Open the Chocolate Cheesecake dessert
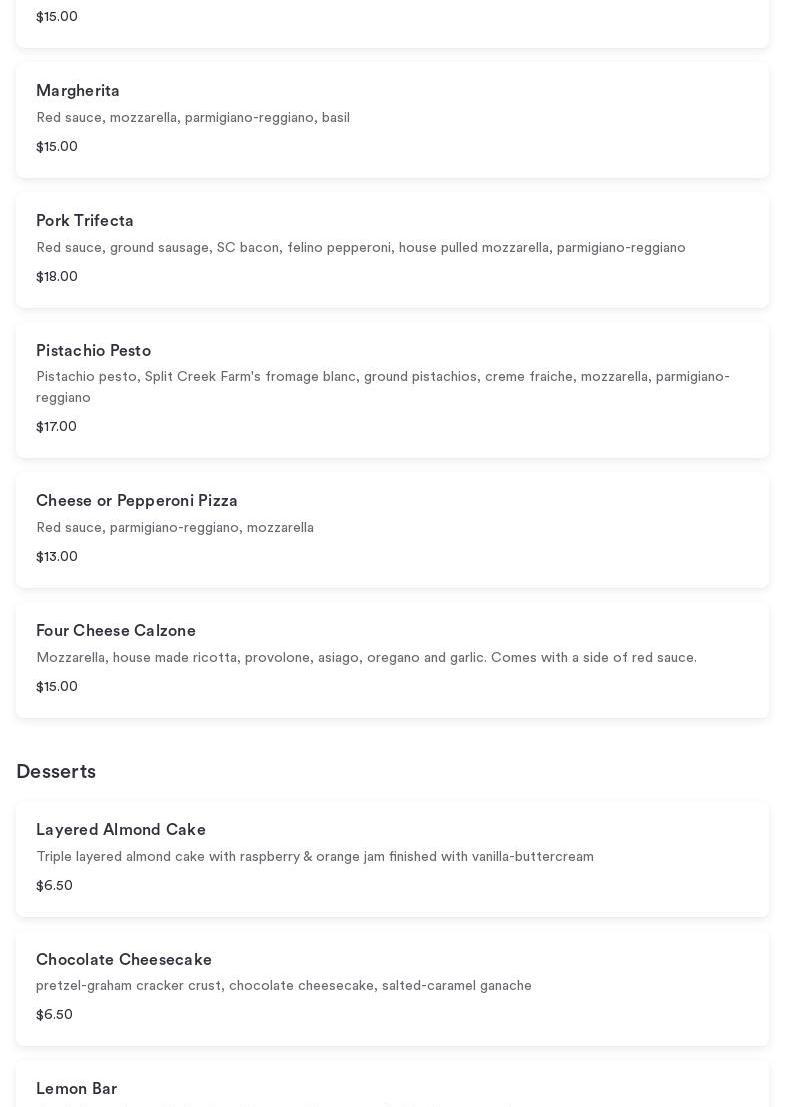The image size is (785, 1107). point(124,960)
